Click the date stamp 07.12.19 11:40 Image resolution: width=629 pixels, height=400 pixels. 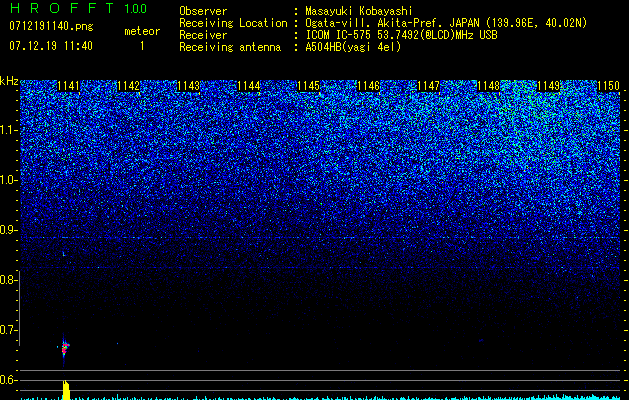[51, 45]
